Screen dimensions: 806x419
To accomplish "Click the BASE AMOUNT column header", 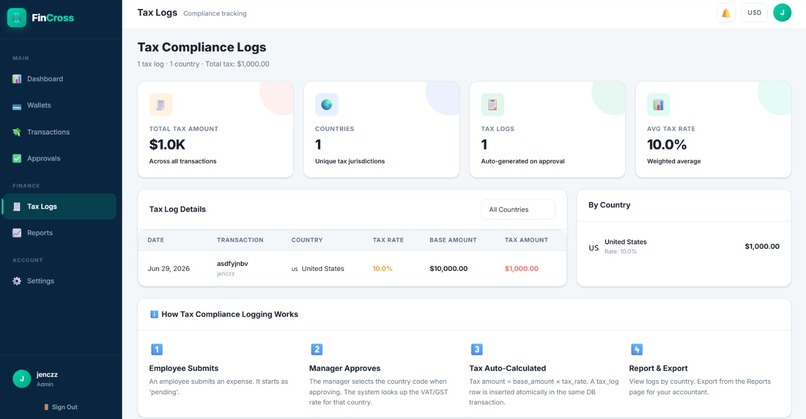I will pos(453,240).
